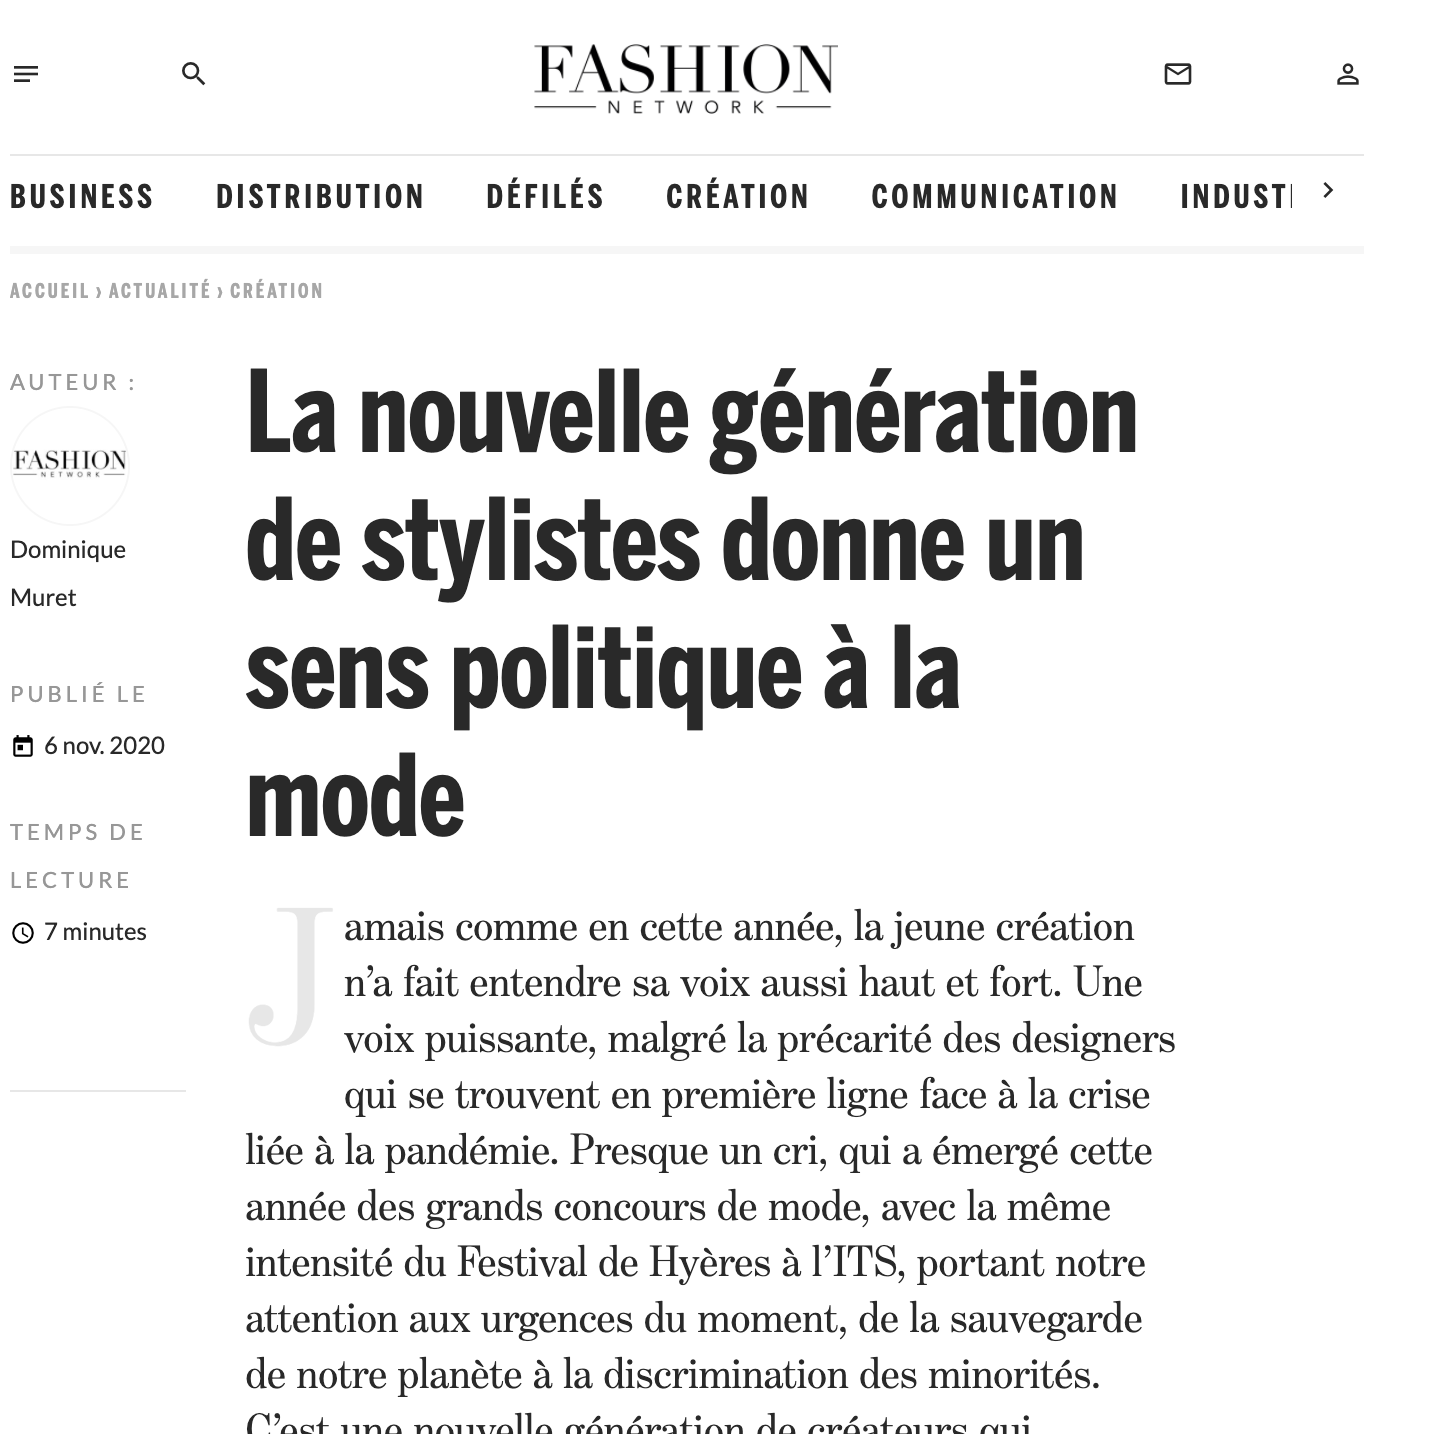Image resolution: width=1434 pixels, height=1434 pixels.
Task: Click the search magnifier icon
Action: pos(193,74)
